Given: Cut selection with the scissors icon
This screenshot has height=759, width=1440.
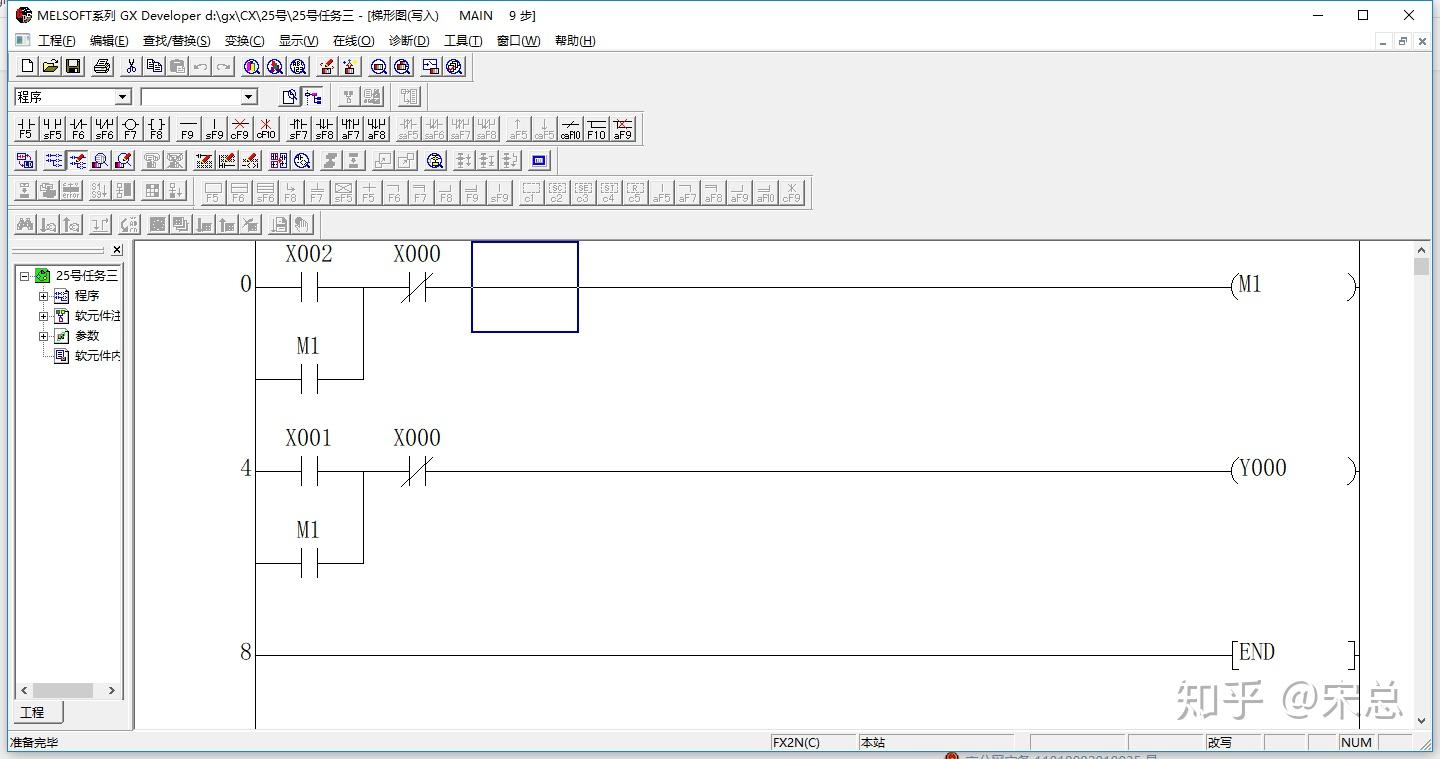Looking at the screenshot, I should [130, 66].
